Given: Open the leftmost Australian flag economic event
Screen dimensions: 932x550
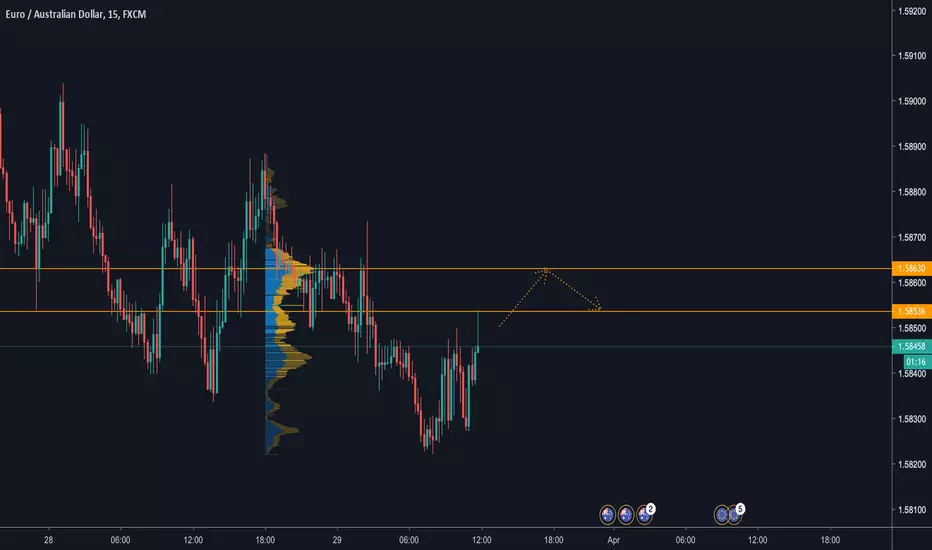Looking at the screenshot, I should (x=607, y=514).
